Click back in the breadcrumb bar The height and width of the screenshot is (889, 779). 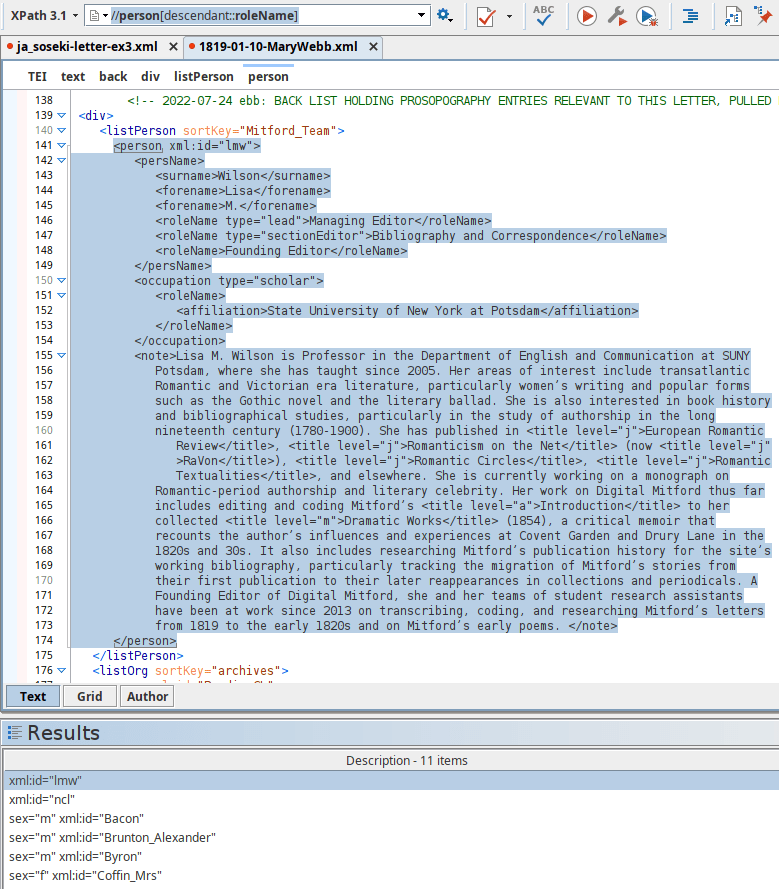(113, 77)
